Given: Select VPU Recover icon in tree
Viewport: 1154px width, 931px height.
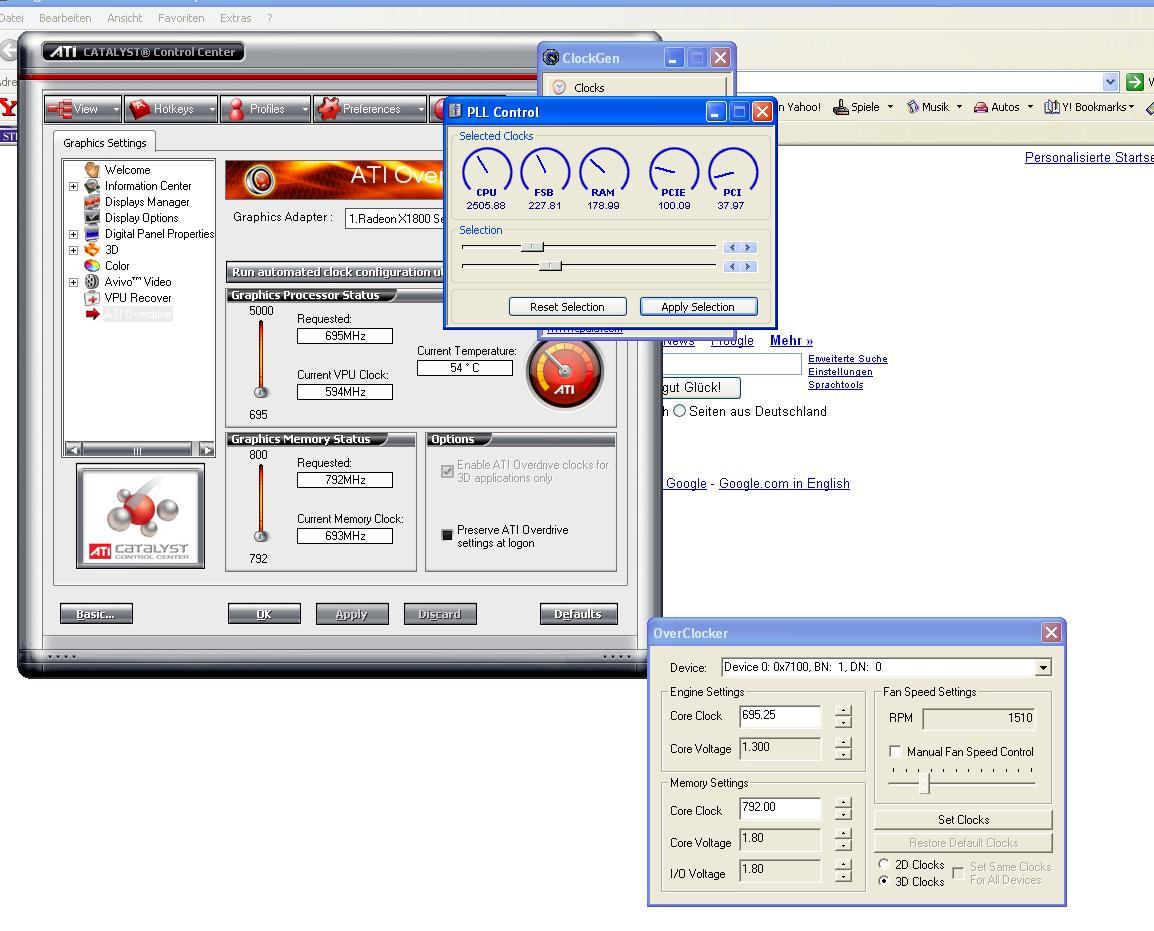Looking at the screenshot, I should coord(92,298).
